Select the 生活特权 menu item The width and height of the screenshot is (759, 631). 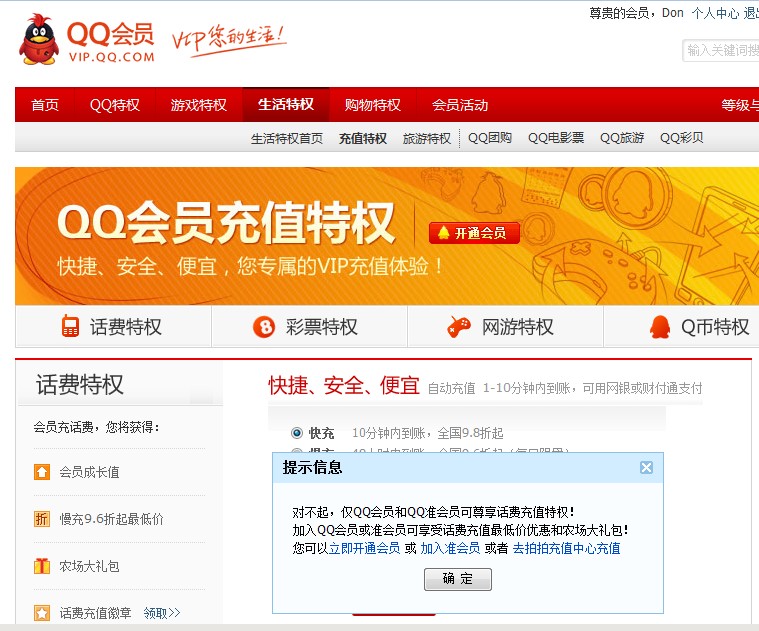click(x=286, y=105)
